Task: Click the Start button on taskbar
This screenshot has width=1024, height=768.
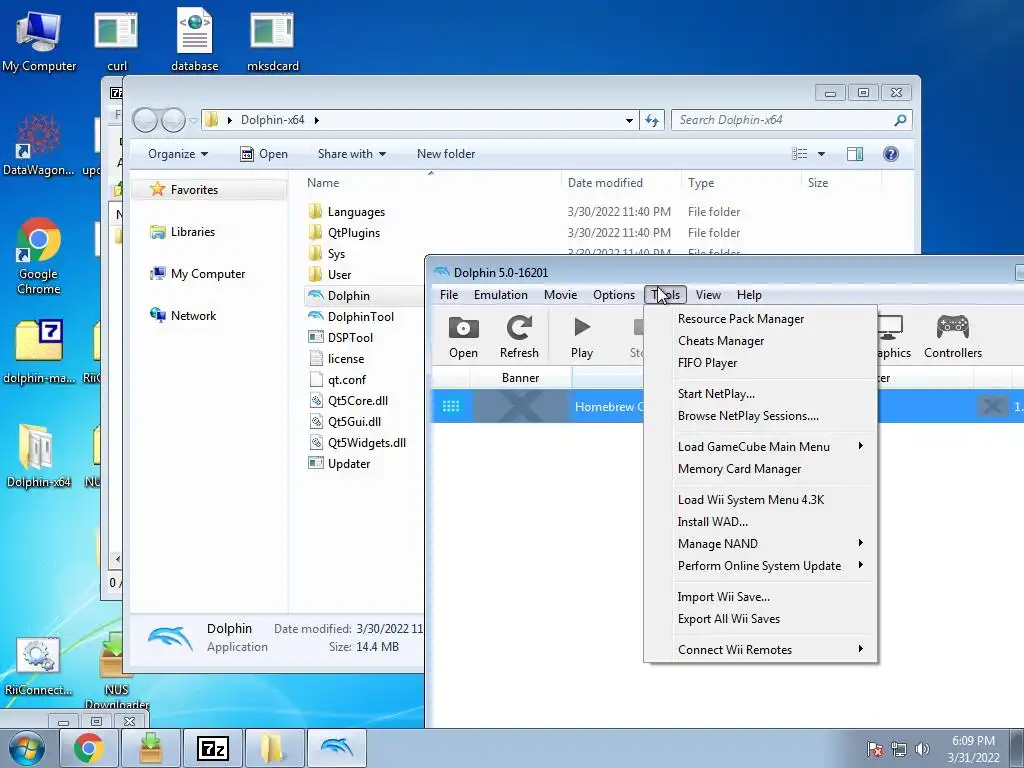Action: pyautogui.click(x=27, y=748)
